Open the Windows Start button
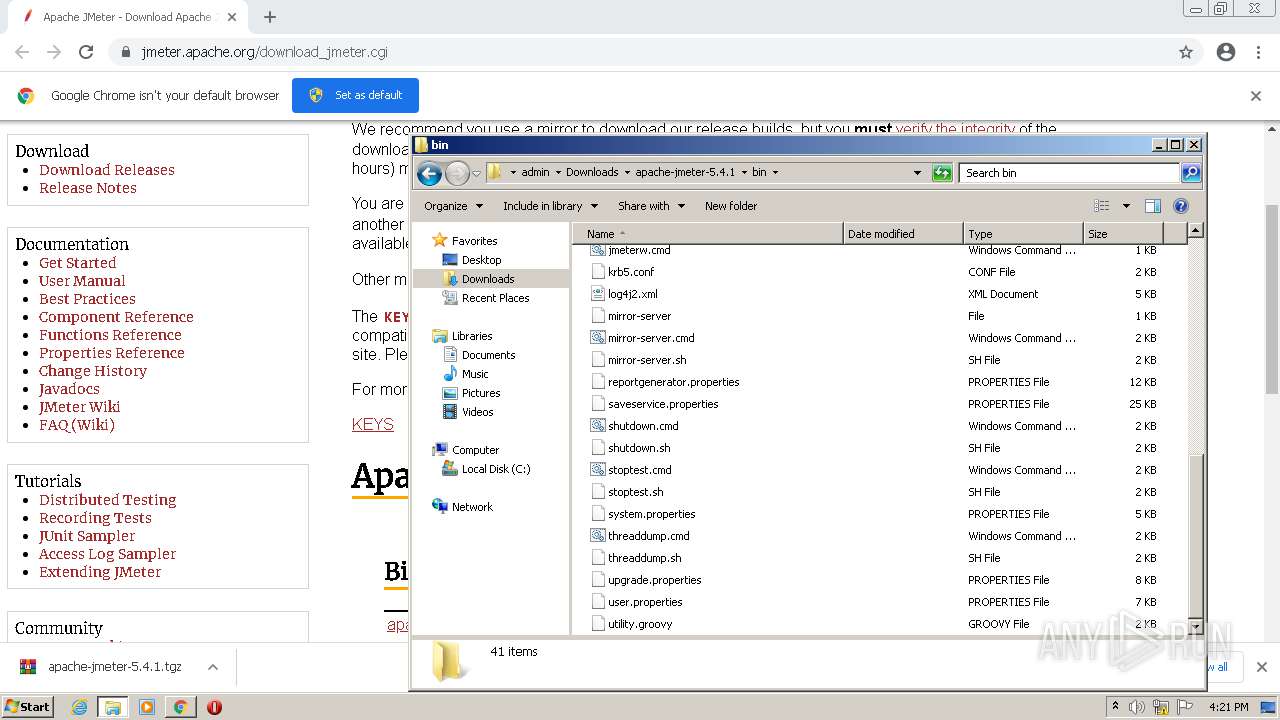The height and width of the screenshot is (720, 1280). (27, 707)
